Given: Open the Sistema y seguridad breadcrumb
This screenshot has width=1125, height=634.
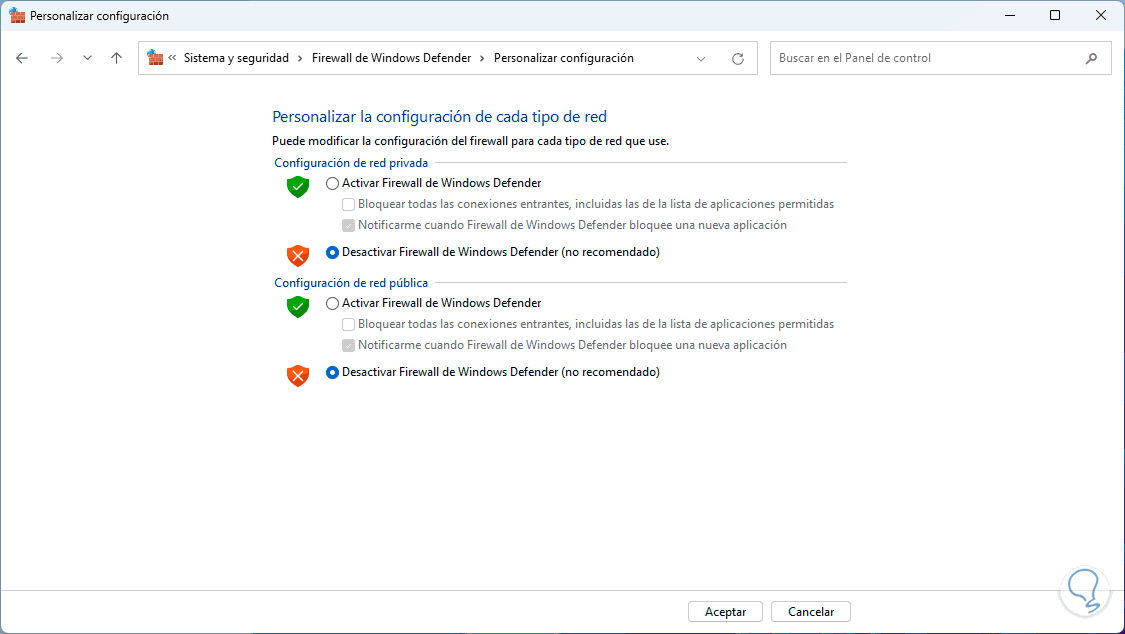Looking at the screenshot, I should pyautogui.click(x=236, y=58).
